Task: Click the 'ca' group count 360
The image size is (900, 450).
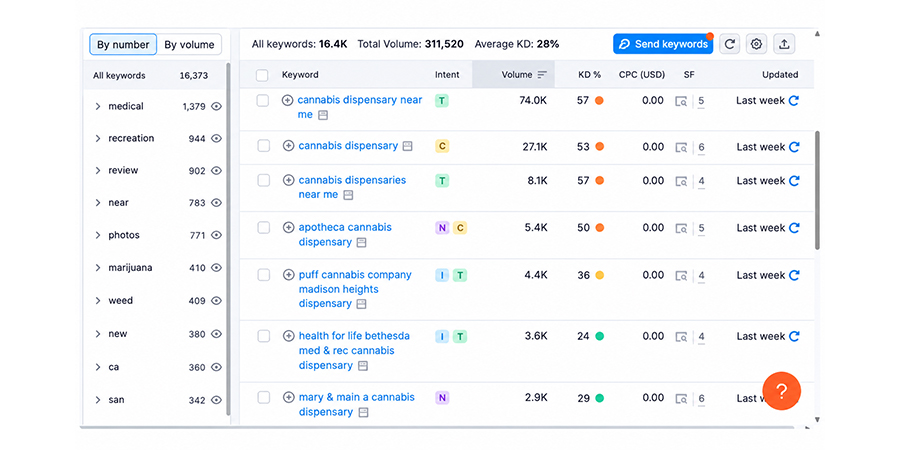Action: [197, 367]
